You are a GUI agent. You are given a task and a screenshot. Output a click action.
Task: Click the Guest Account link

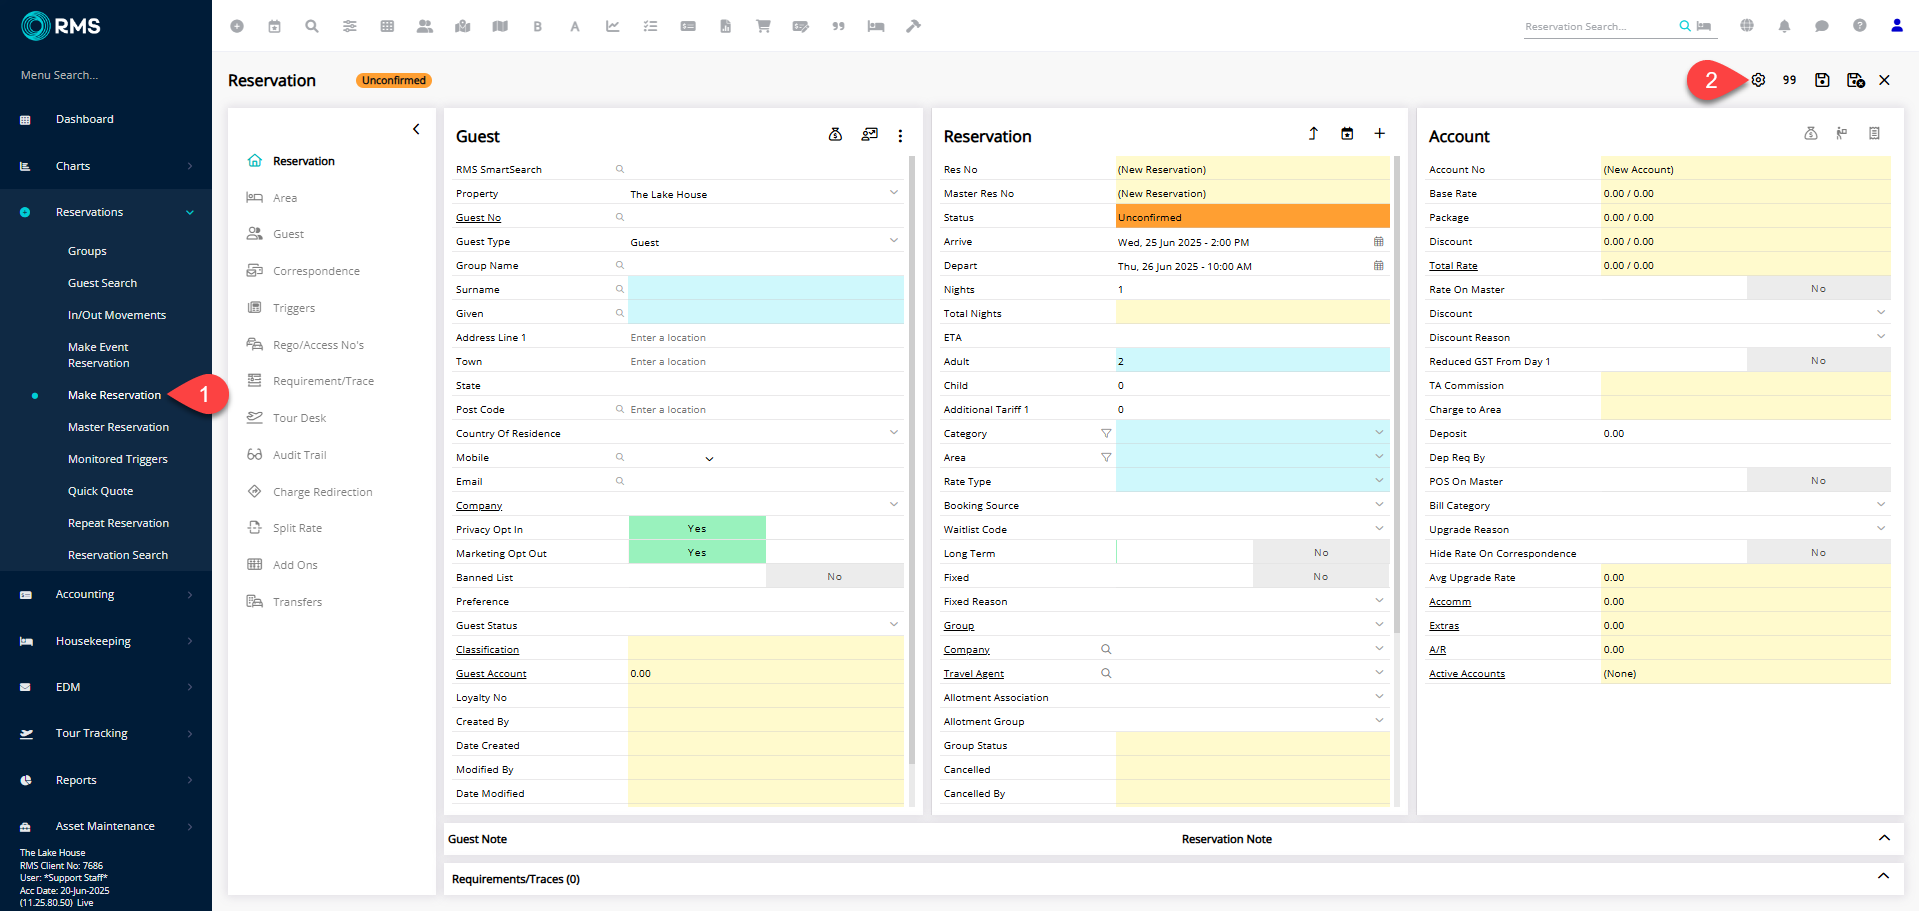pos(491,674)
